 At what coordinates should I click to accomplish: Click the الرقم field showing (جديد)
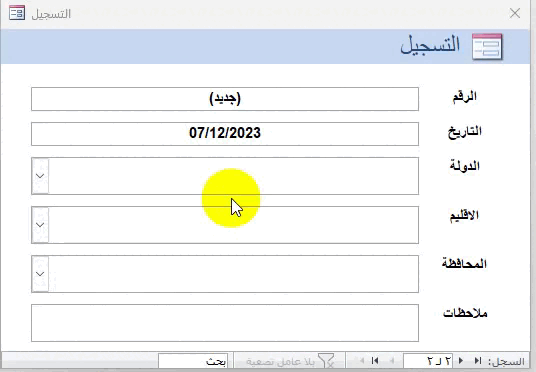[x=225, y=99]
